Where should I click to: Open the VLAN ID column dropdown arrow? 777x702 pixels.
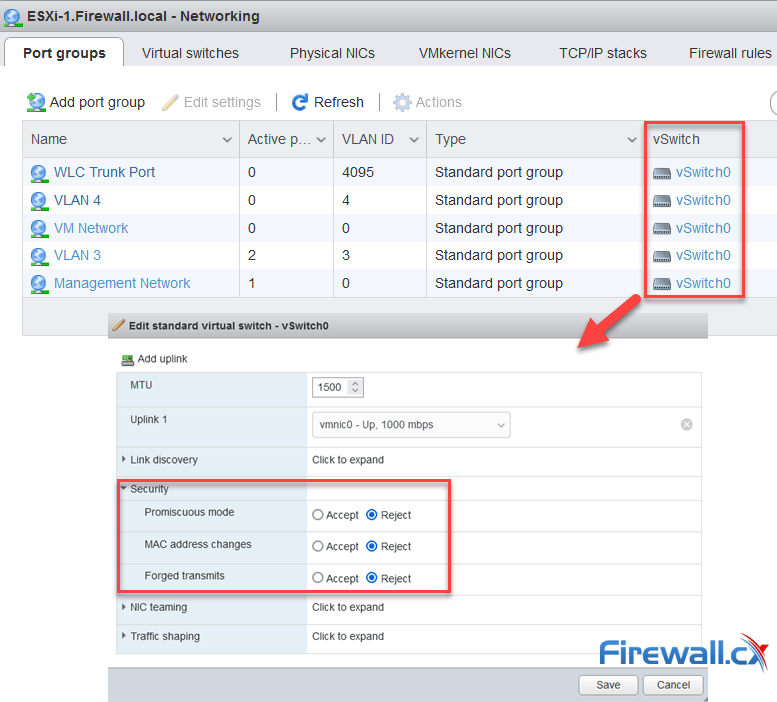414,140
